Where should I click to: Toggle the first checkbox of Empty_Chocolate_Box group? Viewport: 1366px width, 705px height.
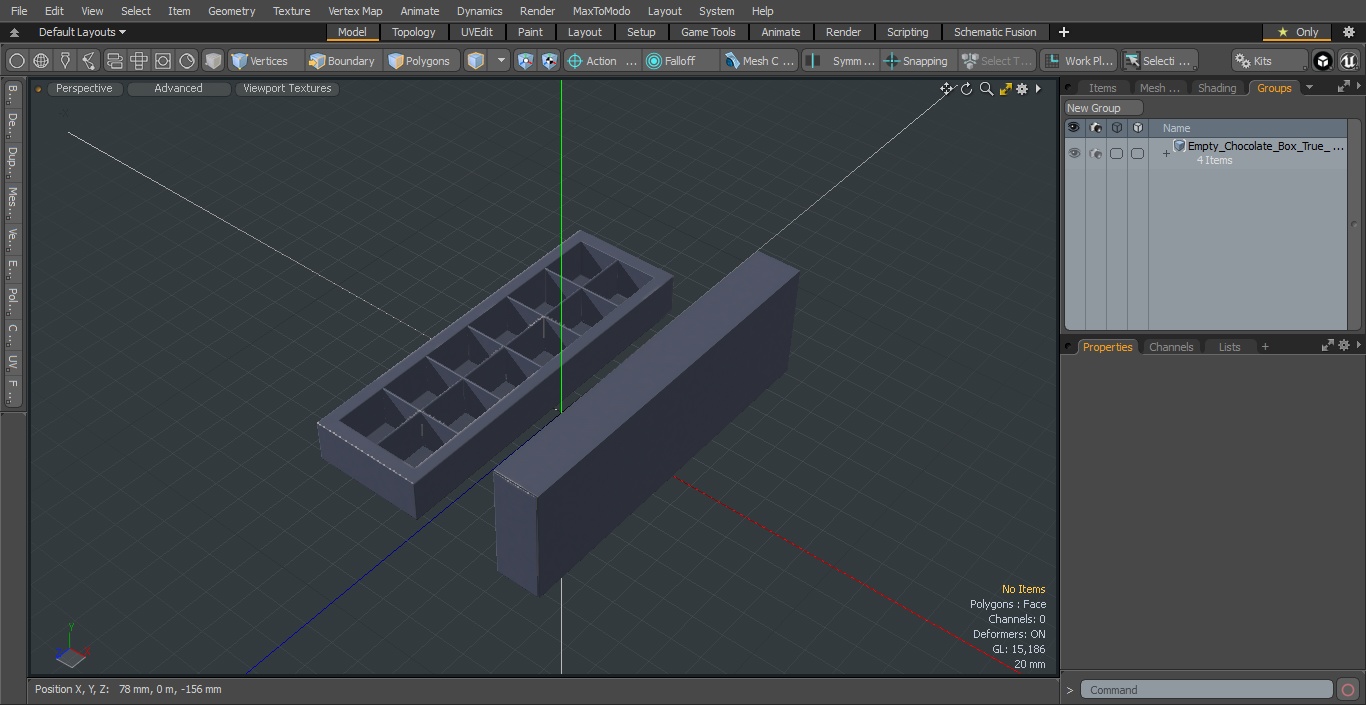(x=1116, y=153)
